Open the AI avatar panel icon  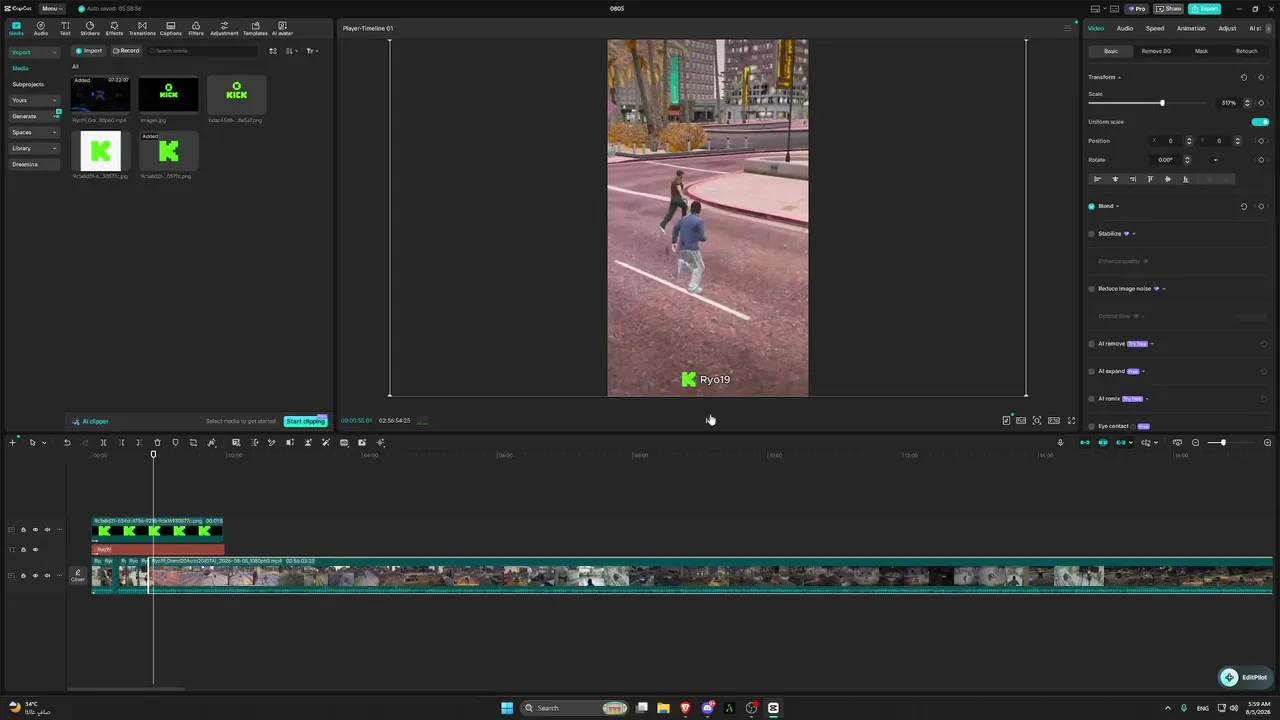coord(282,28)
